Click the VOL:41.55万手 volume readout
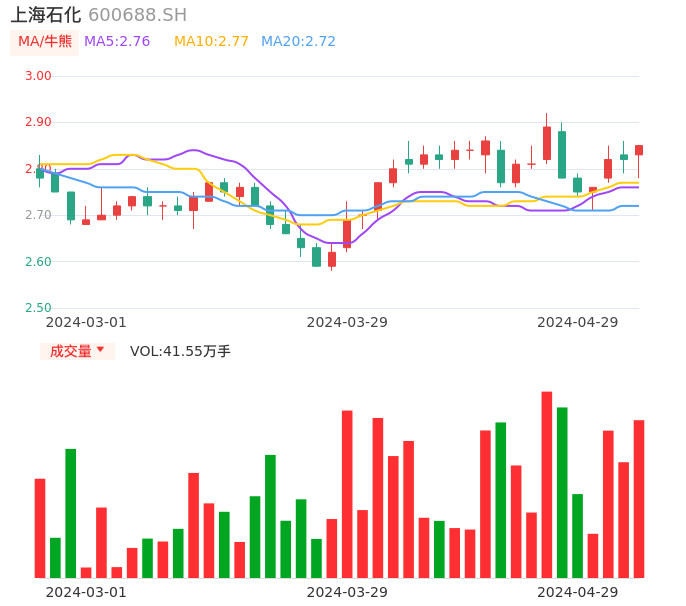The width and height of the screenshot is (686, 606). coord(180,351)
